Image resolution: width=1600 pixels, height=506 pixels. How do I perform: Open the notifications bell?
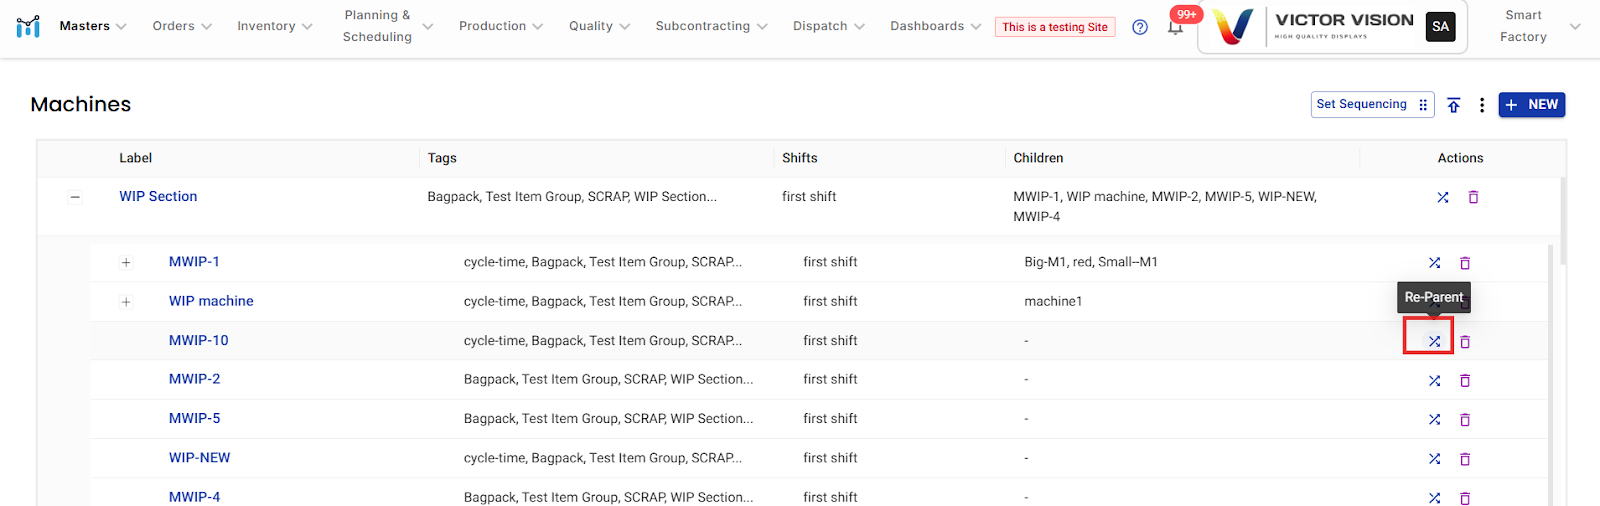coord(1175,27)
